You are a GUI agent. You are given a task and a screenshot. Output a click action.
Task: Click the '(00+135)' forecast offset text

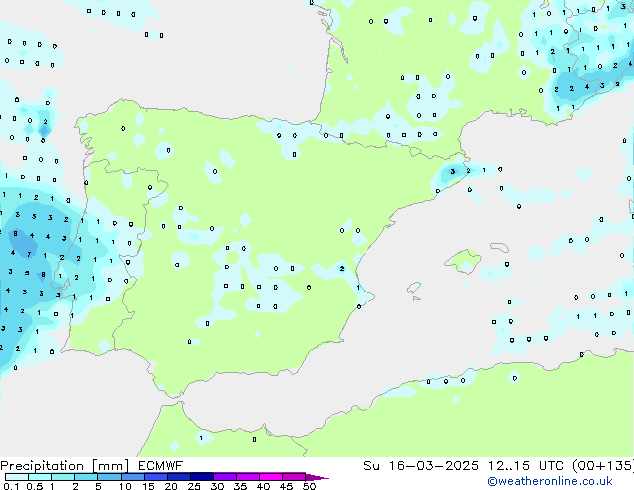coord(603,466)
